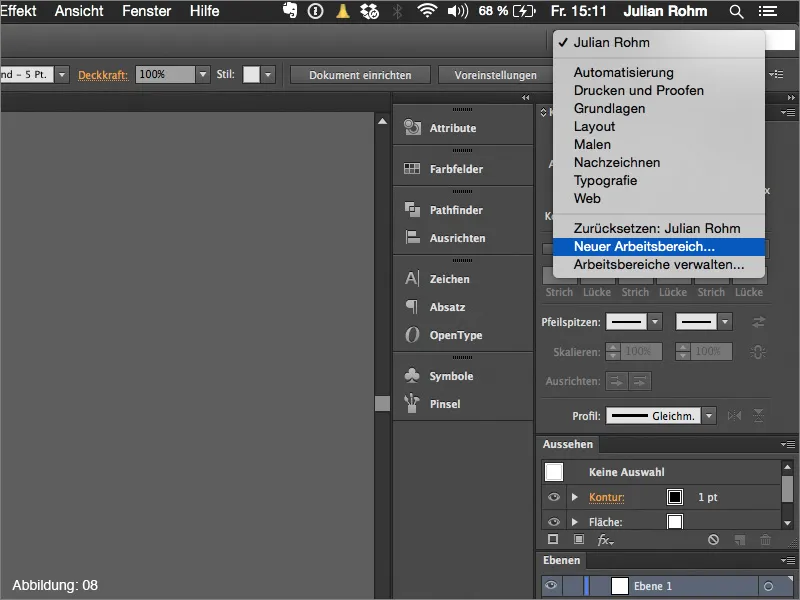Open the Notification Center list icon
This screenshot has width=800, height=600.
pyautogui.click(x=768, y=11)
